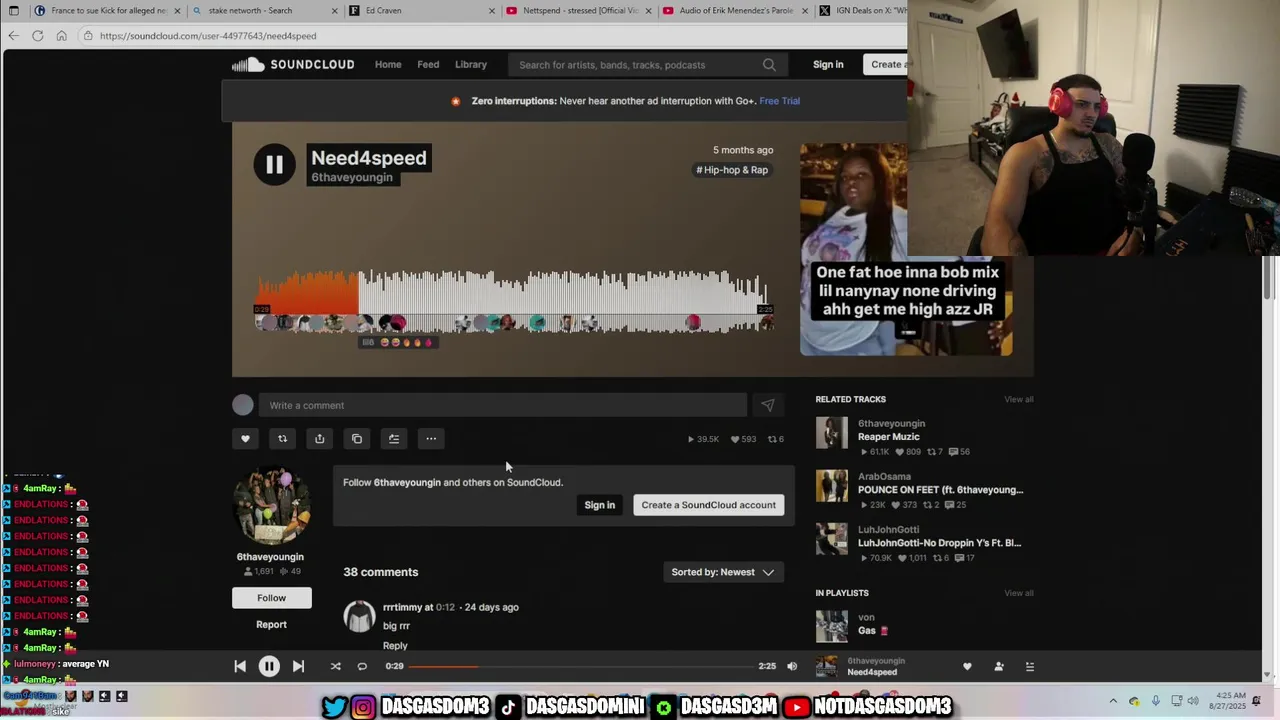The image size is (1280, 720).
Task: Click View all for In Playlists
Action: (x=1018, y=593)
